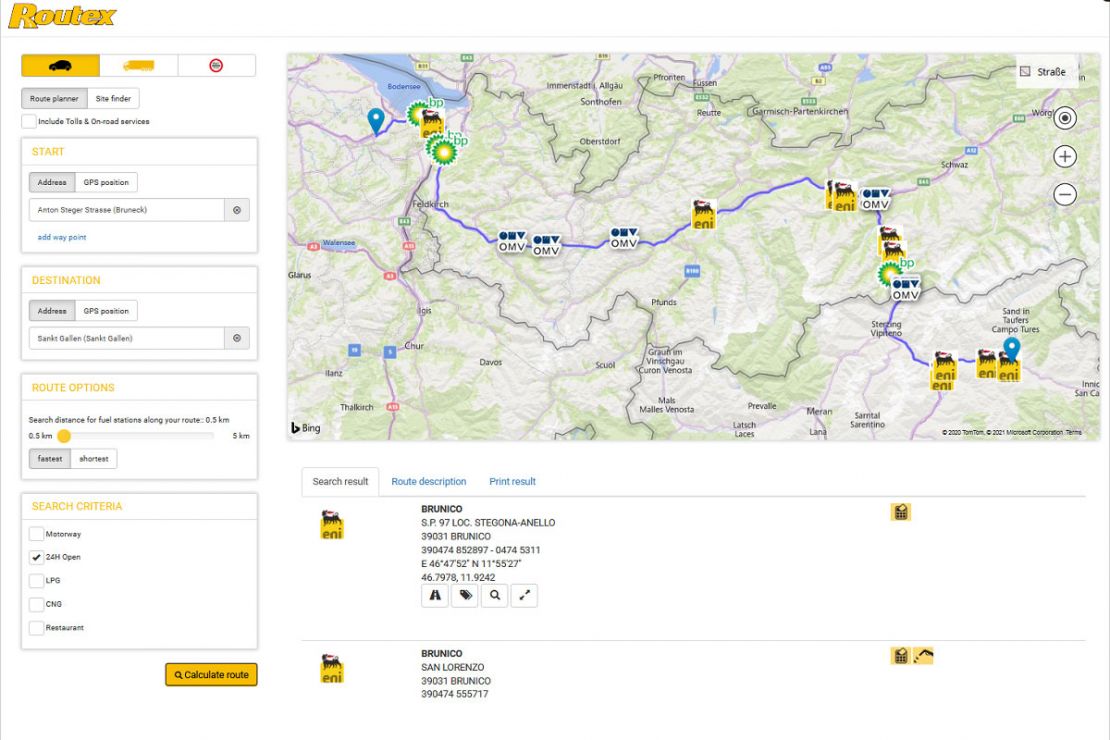This screenshot has width=1110, height=740.
Task: Check the Restaurant criterion
Action: tap(36, 627)
